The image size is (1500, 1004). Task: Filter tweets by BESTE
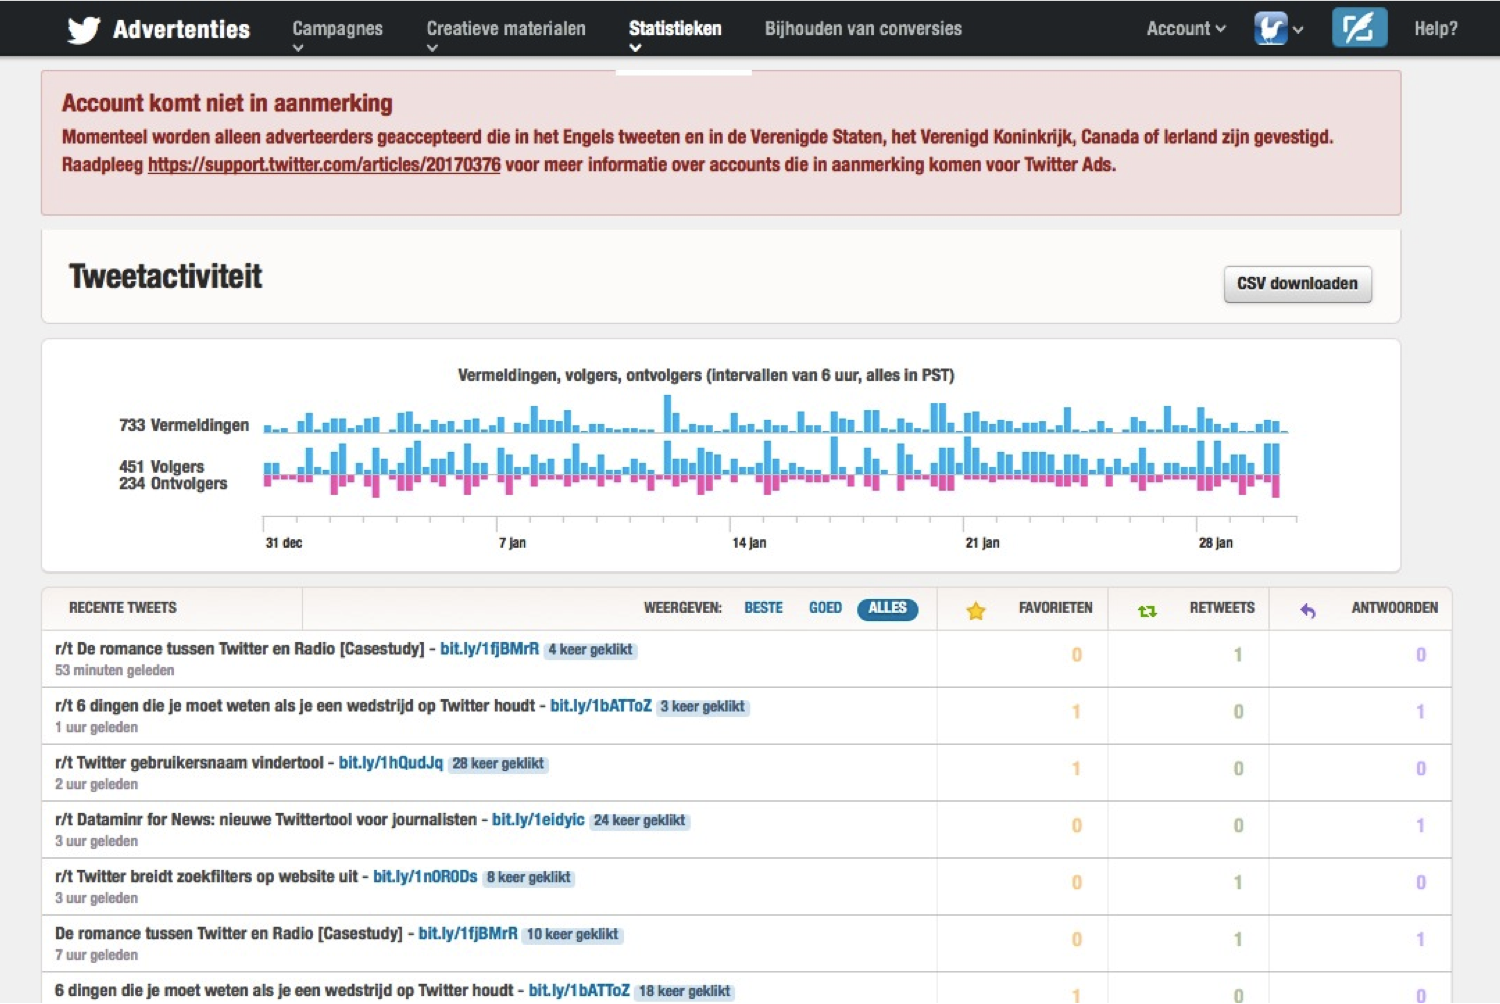click(x=763, y=607)
